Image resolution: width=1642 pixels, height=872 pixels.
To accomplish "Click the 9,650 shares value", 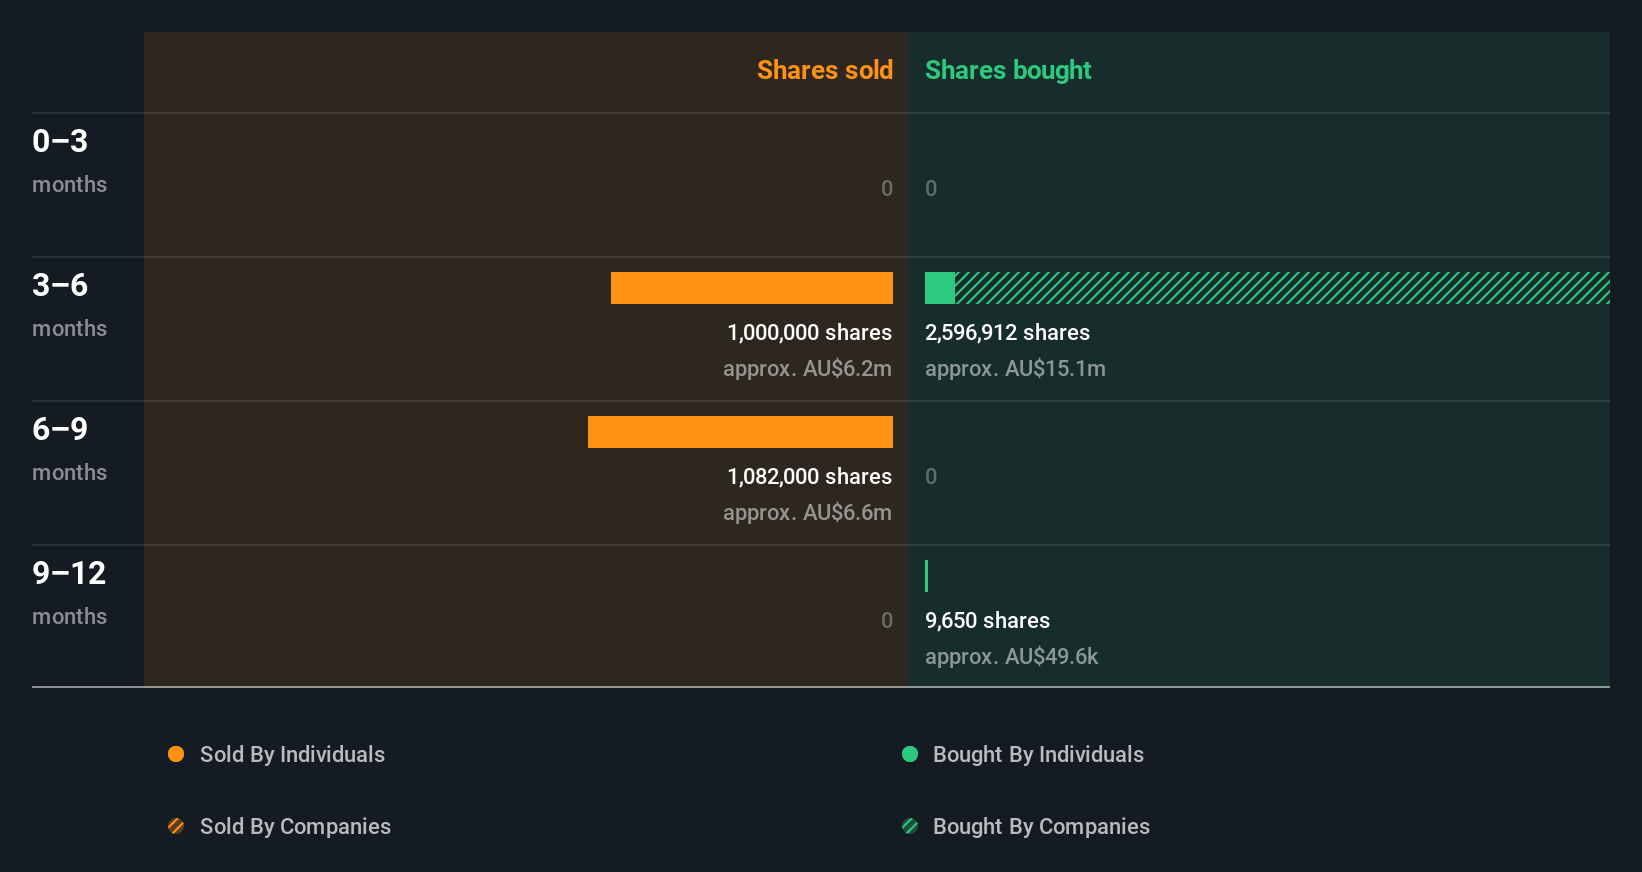I will (x=987, y=621).
